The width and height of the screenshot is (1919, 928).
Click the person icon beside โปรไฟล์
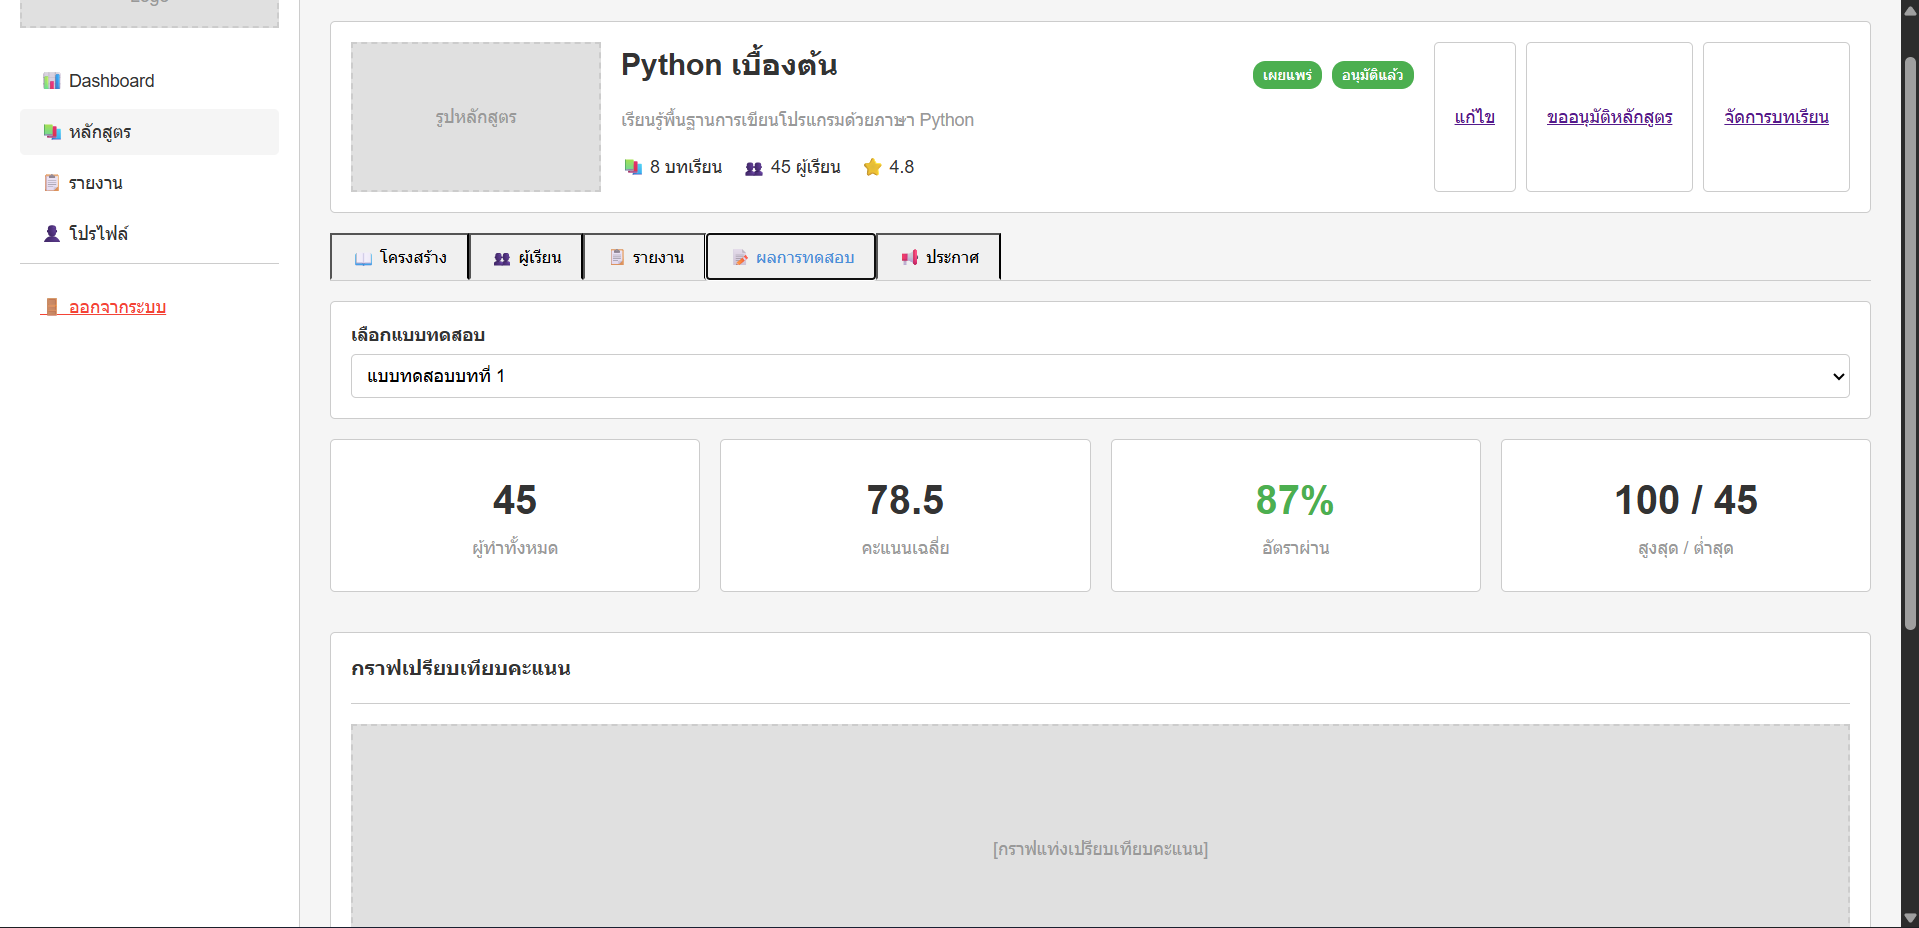pos(52,233)
